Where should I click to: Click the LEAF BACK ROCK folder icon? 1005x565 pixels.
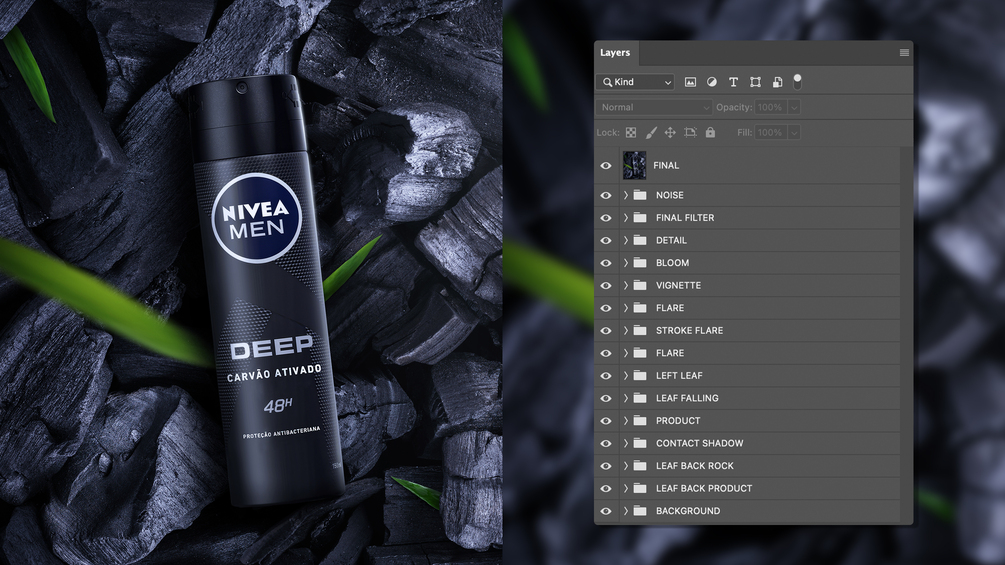[640, 466]
